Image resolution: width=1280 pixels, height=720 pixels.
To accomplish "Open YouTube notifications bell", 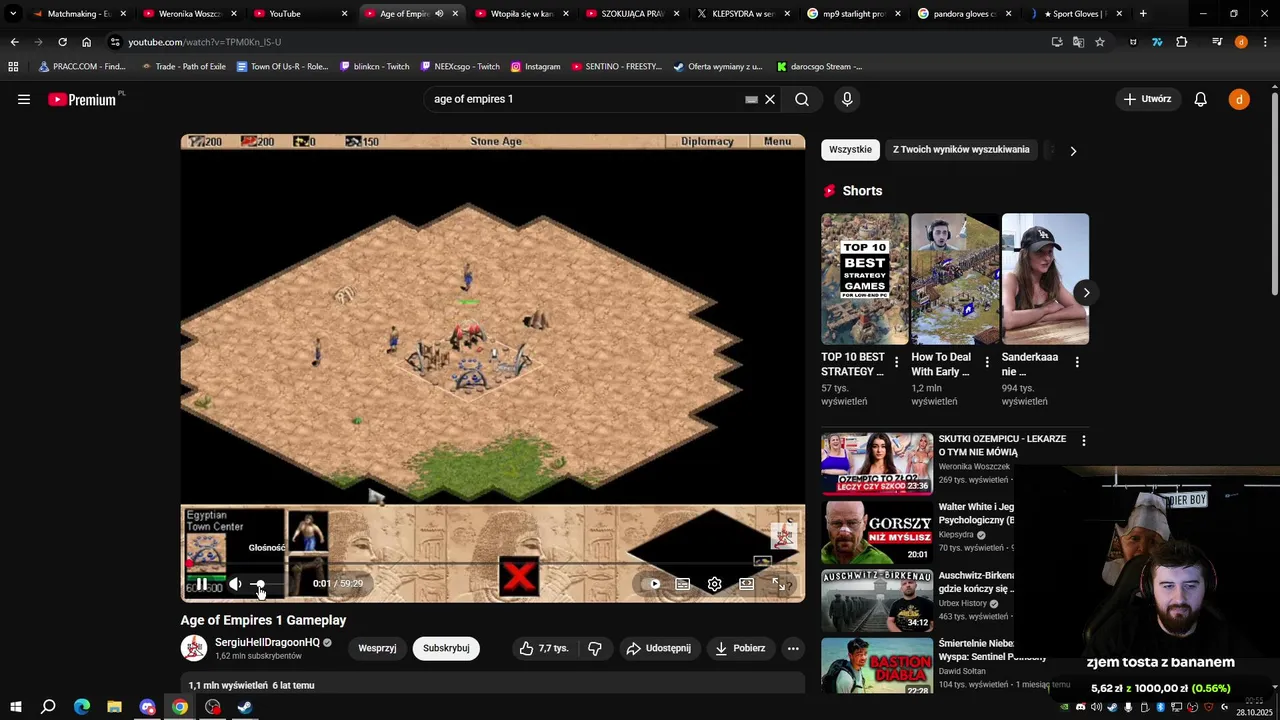I will coord(1200,99).
